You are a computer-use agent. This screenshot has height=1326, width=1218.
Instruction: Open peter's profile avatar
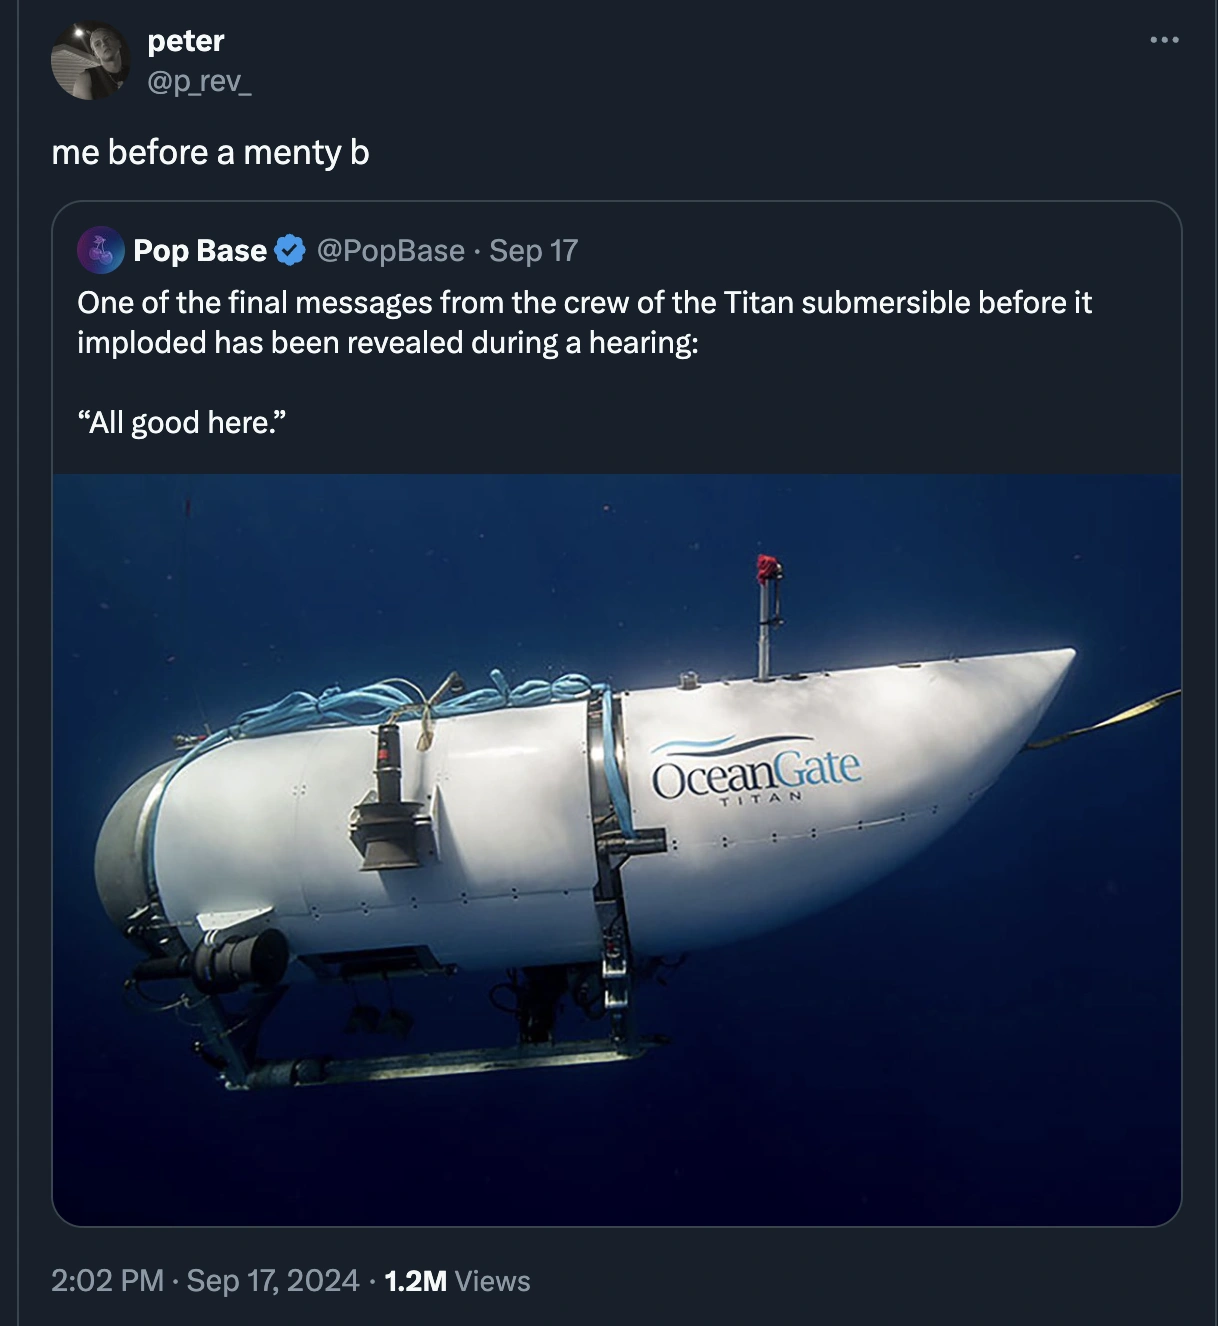(x=90, y=61)
